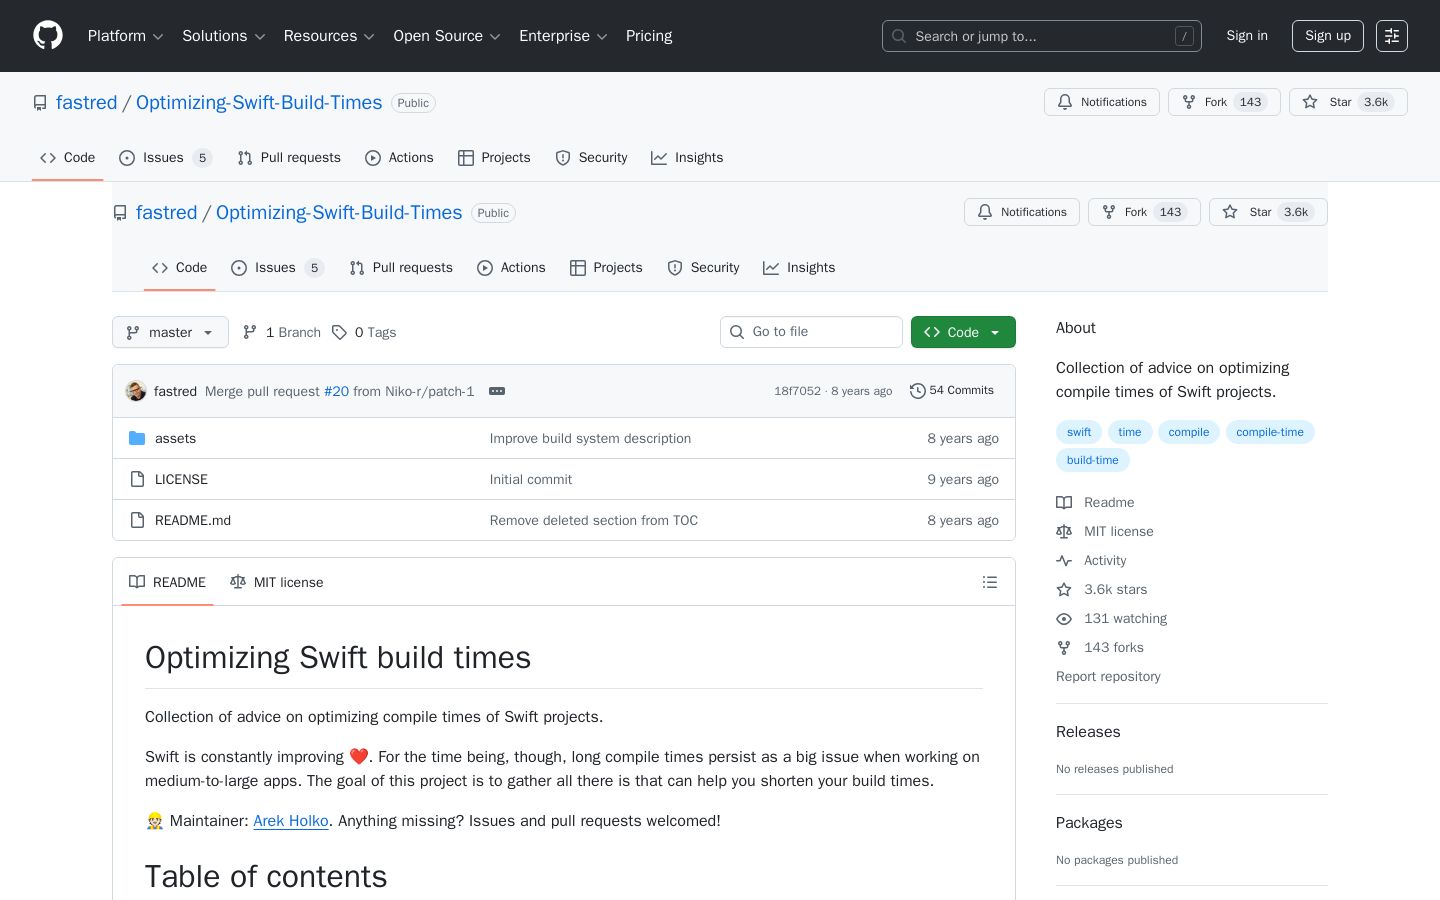Image resolution: width=1440 pixels, height=900 pixels.
Task: Click the eye icon beside 131 watching
Action: coord(1064,619)
